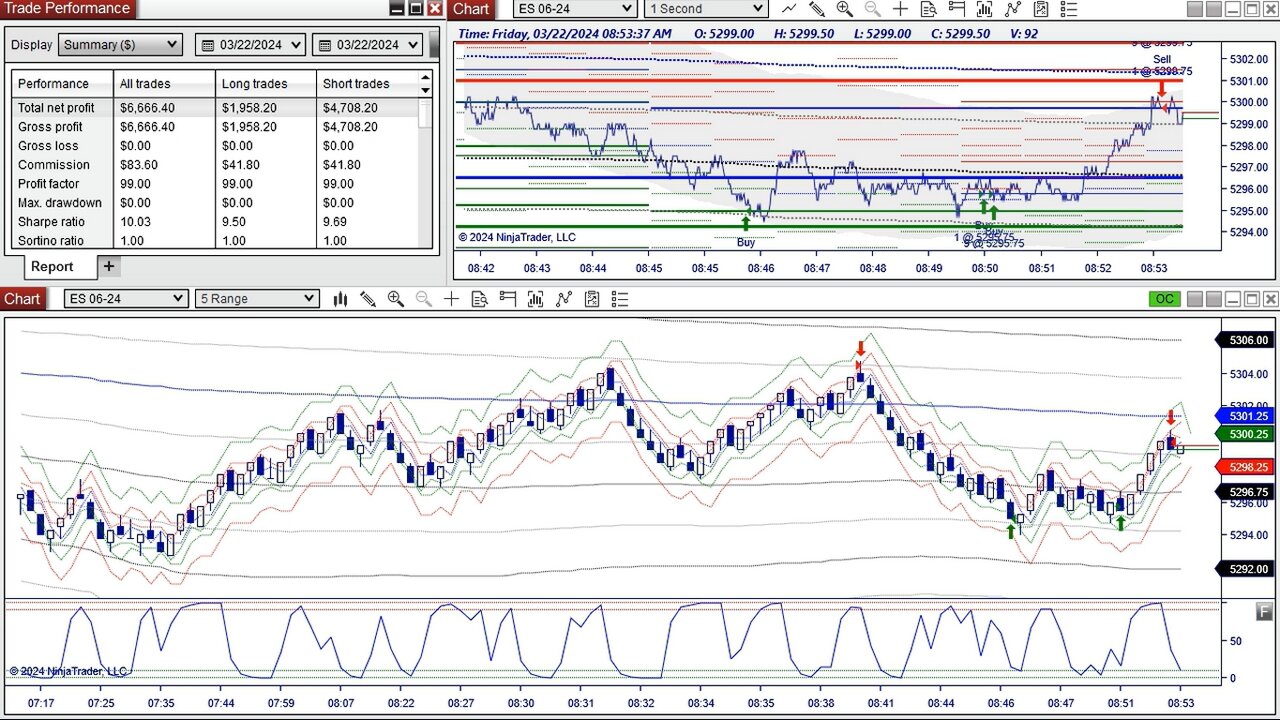This screenshot has width=1280, height=720.
Task: Toggle the green OC button on bottom chart
Action: point(1165,299)
